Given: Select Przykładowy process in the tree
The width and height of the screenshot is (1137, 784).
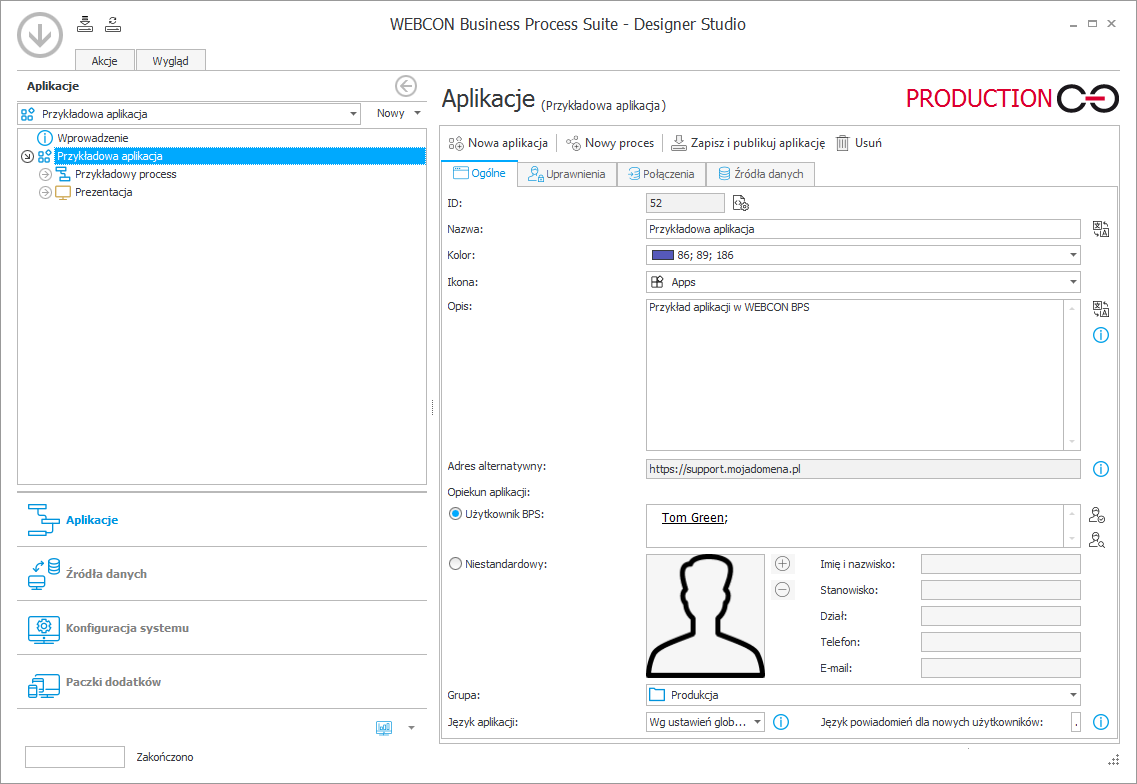Looking at the screenshot, I should (x=125, y=174).
